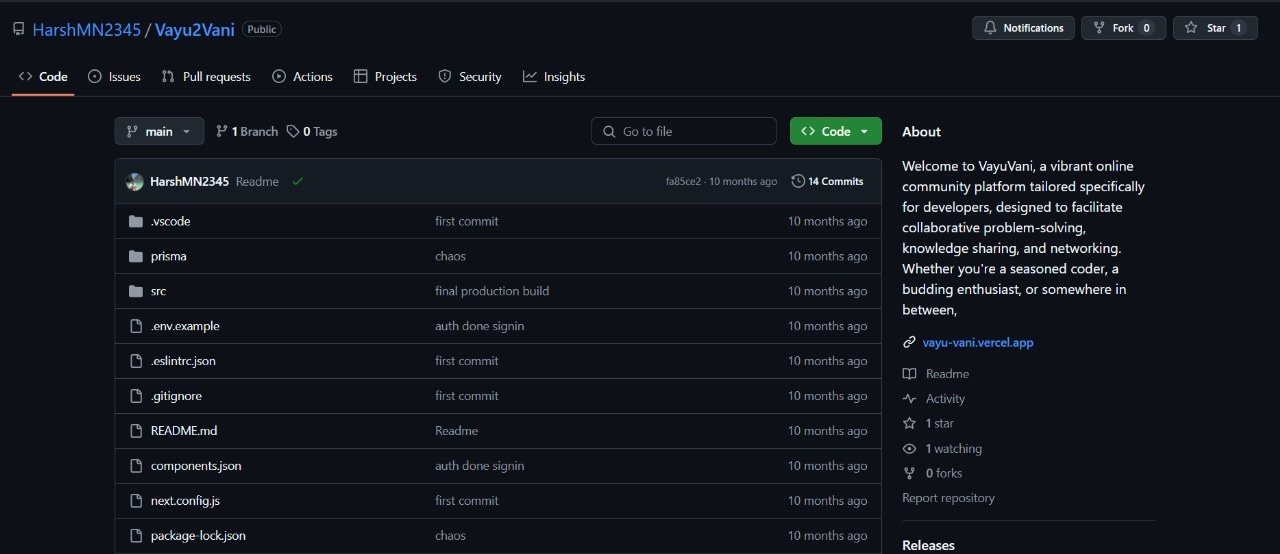
Task: Open the next.config.js file
Action: pyautogui.click(x=185, y=501)
